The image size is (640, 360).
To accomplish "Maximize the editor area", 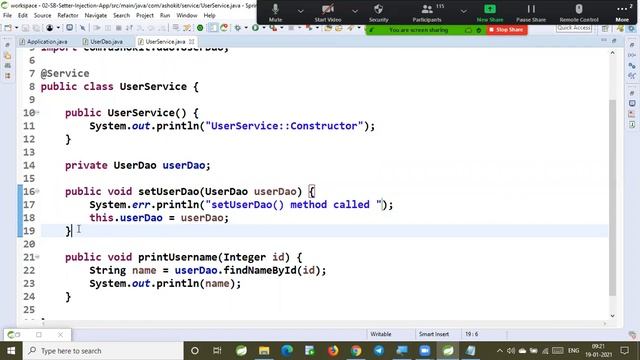I will tap(614, 40).
